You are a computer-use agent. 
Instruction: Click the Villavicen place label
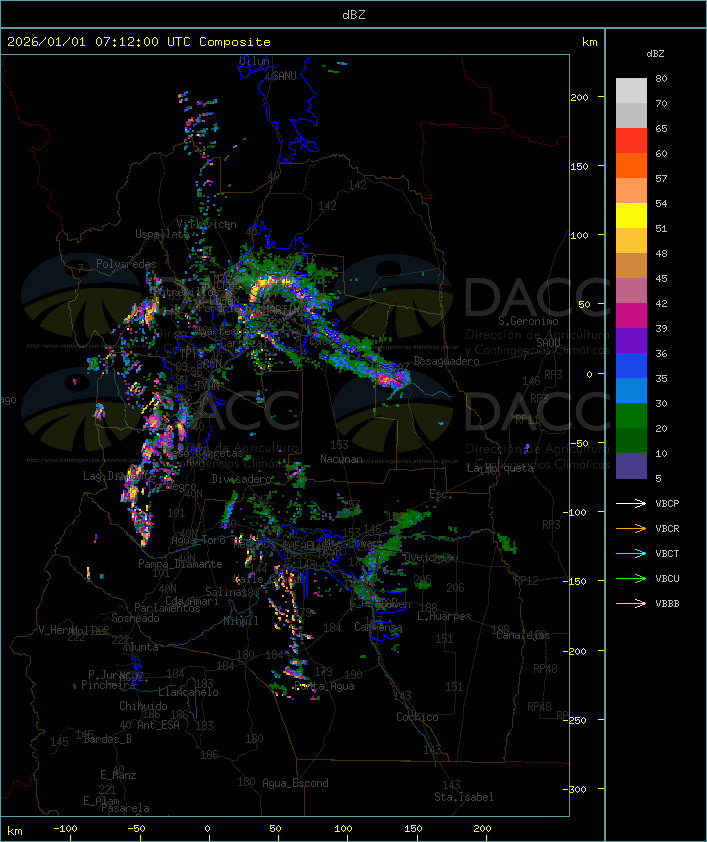[207, 224]
